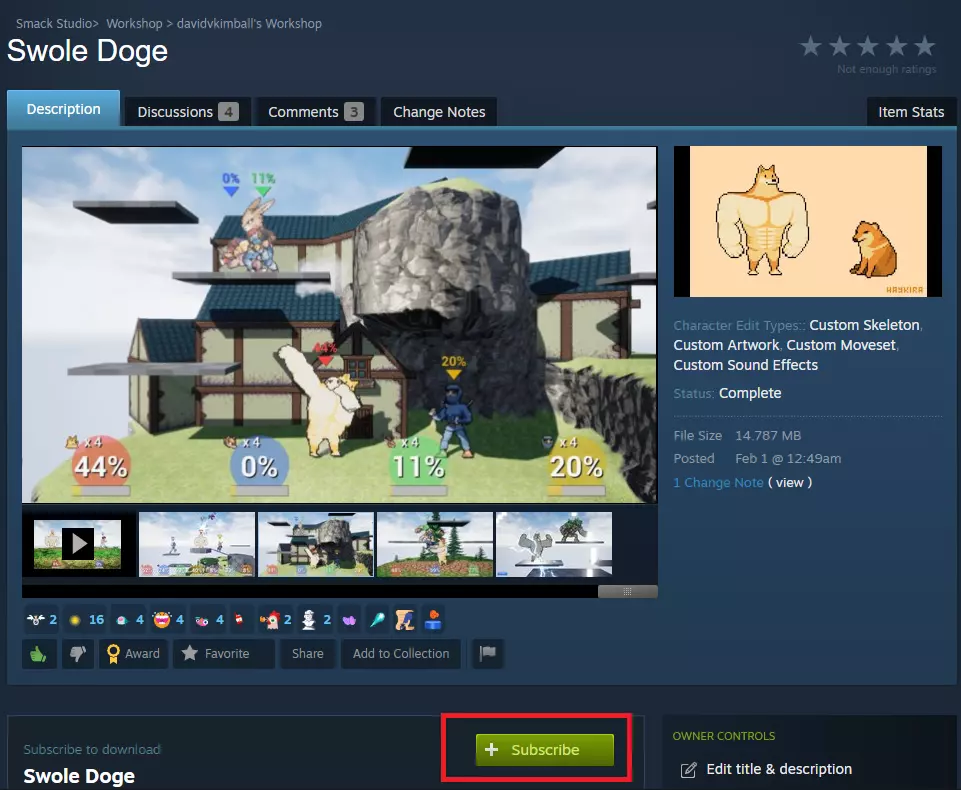961x790 pixels.
Task: Click the blue pedestal joystick award icon
Action: coord(433,620)
